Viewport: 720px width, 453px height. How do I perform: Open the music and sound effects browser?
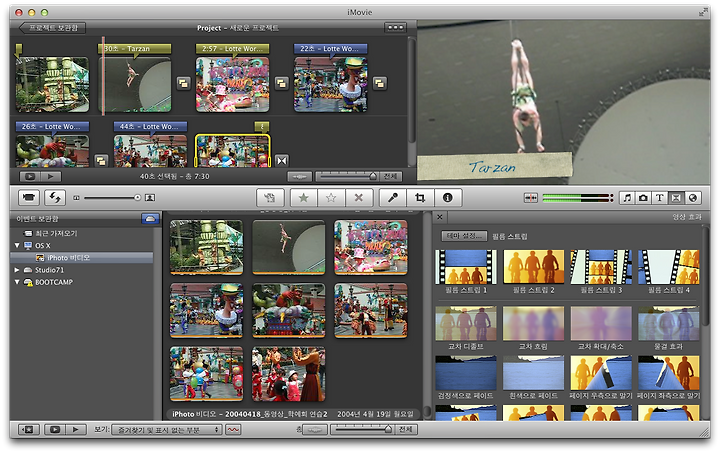click(627, 198)
